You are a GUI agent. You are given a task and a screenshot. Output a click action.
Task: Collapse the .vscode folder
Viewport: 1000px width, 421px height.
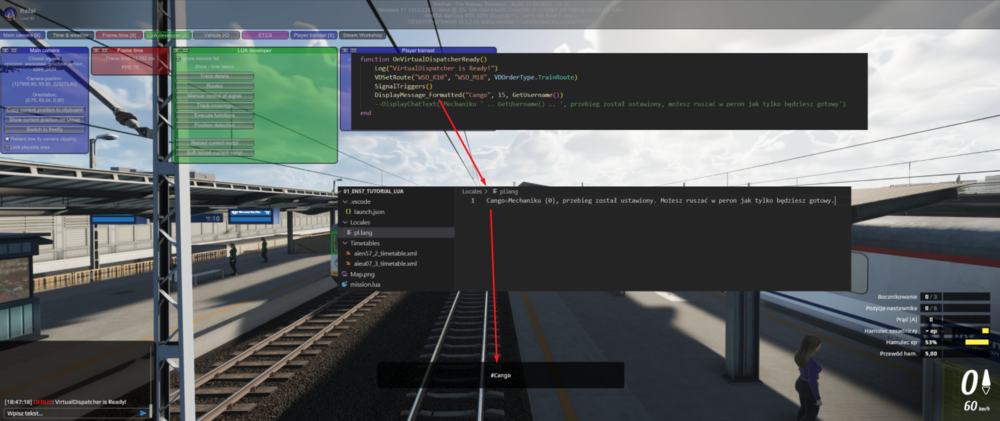click(x=346, y=201)
